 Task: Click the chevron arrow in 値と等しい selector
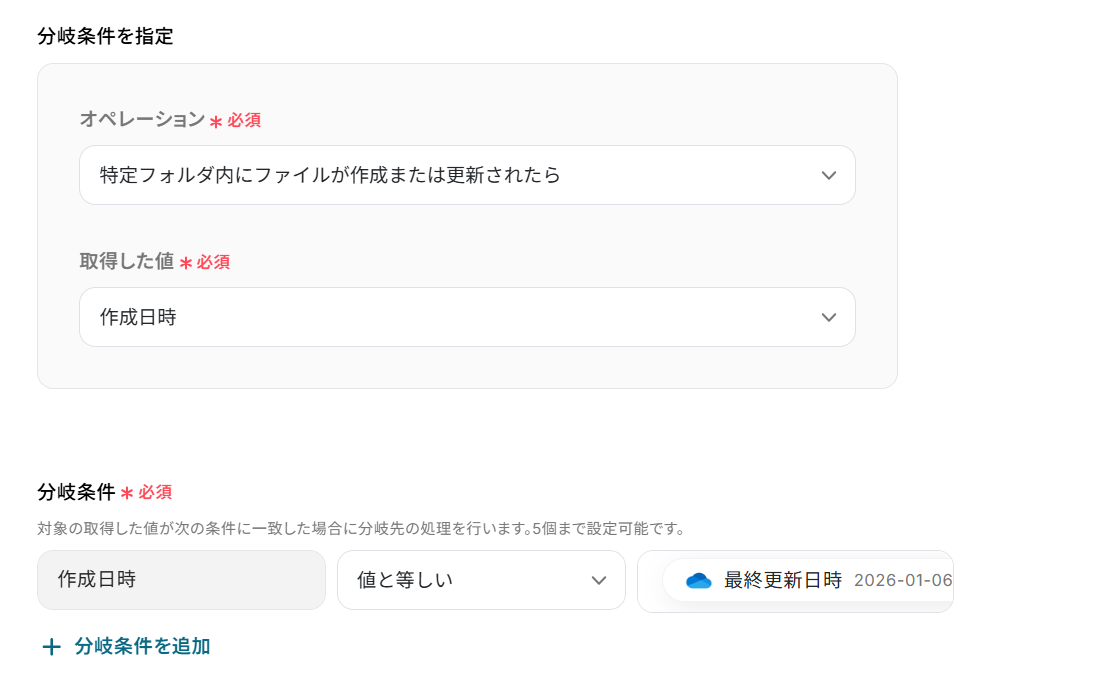(598, 581)
